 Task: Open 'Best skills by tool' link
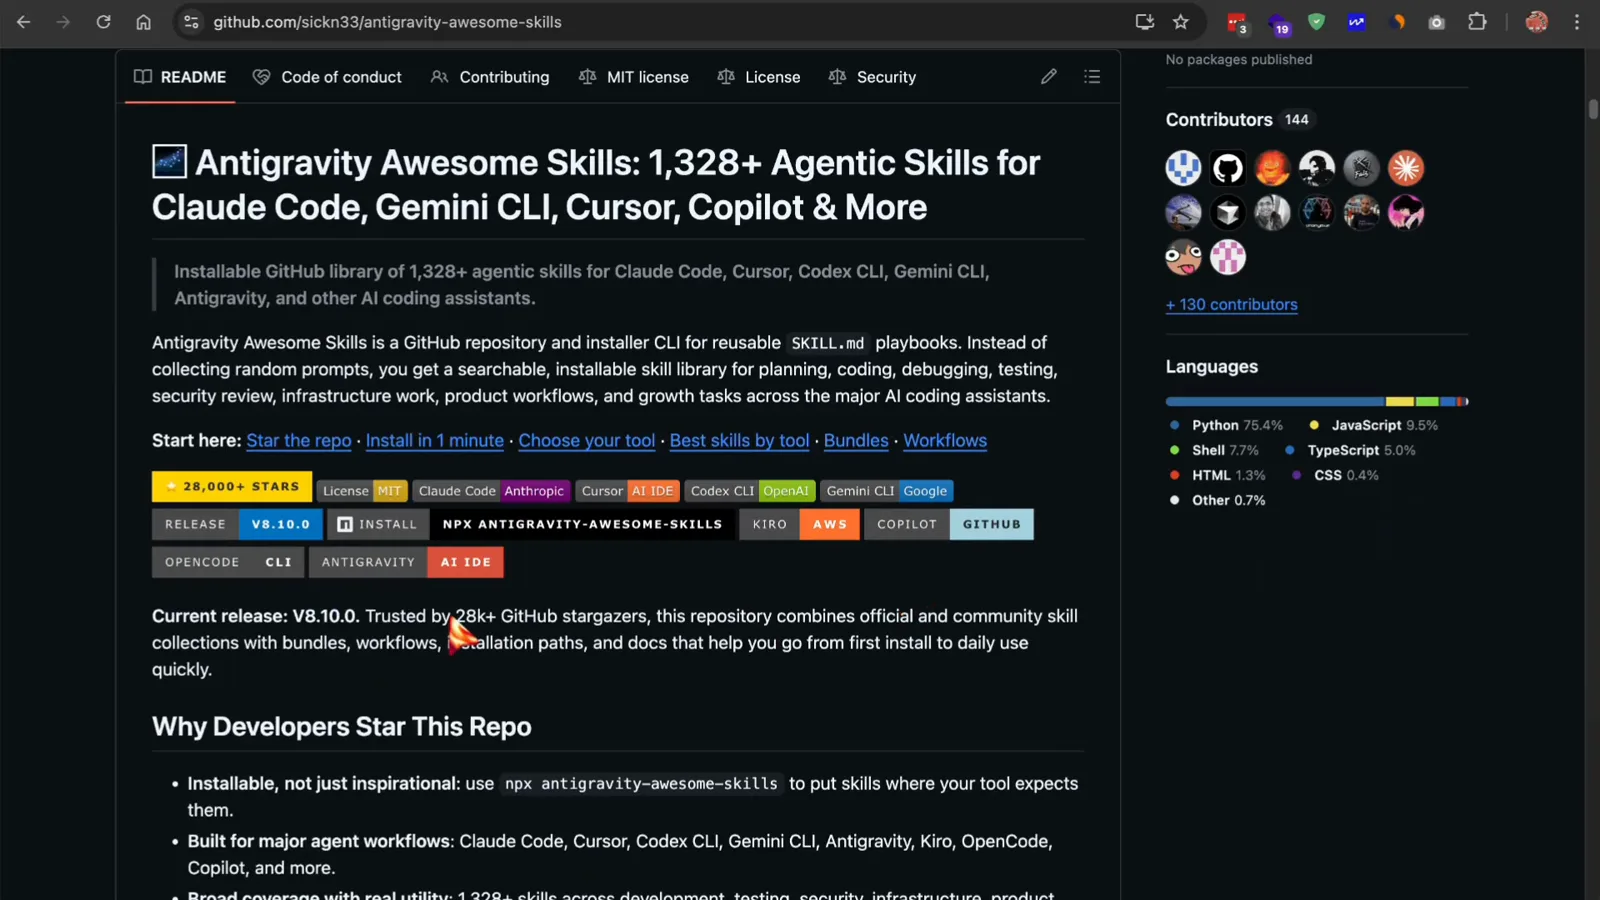pyautogui.click(x=739, y=441)
